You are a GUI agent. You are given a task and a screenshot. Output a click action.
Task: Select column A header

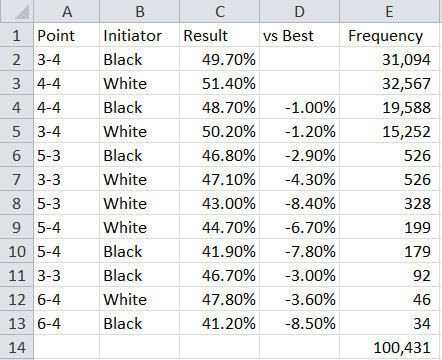tap(66, 11)
